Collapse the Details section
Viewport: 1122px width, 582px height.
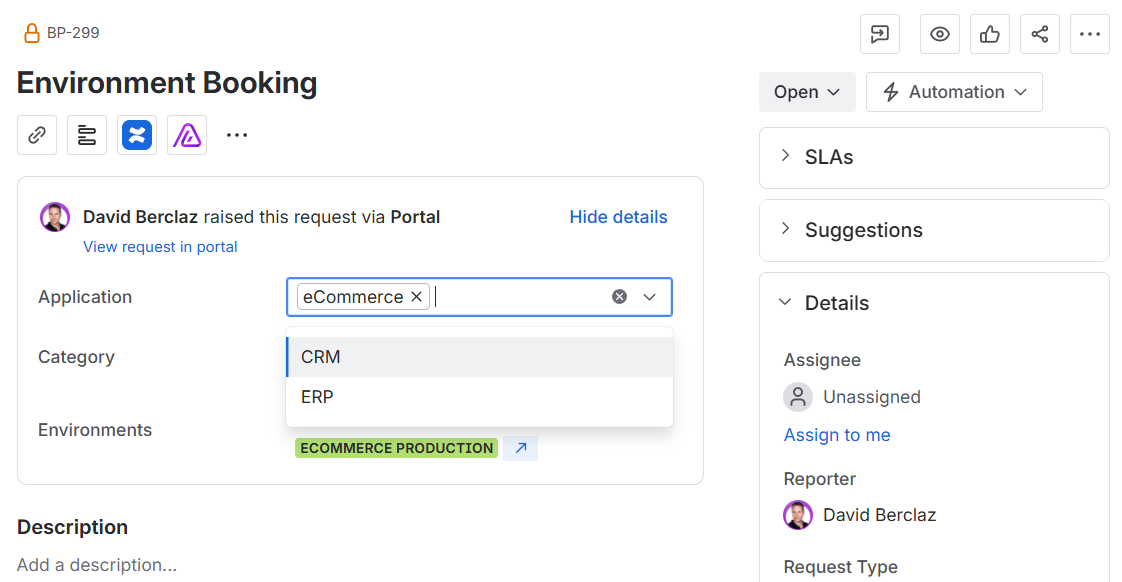tap(786, 302)
